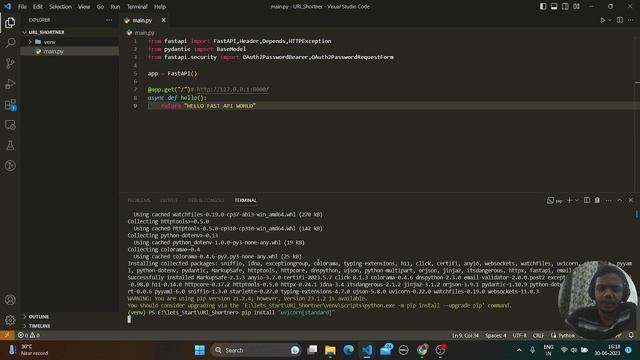This screenshot has height=360, width=640.
Task: Show hidden tray icons chevron
Action: pos(519,350)
